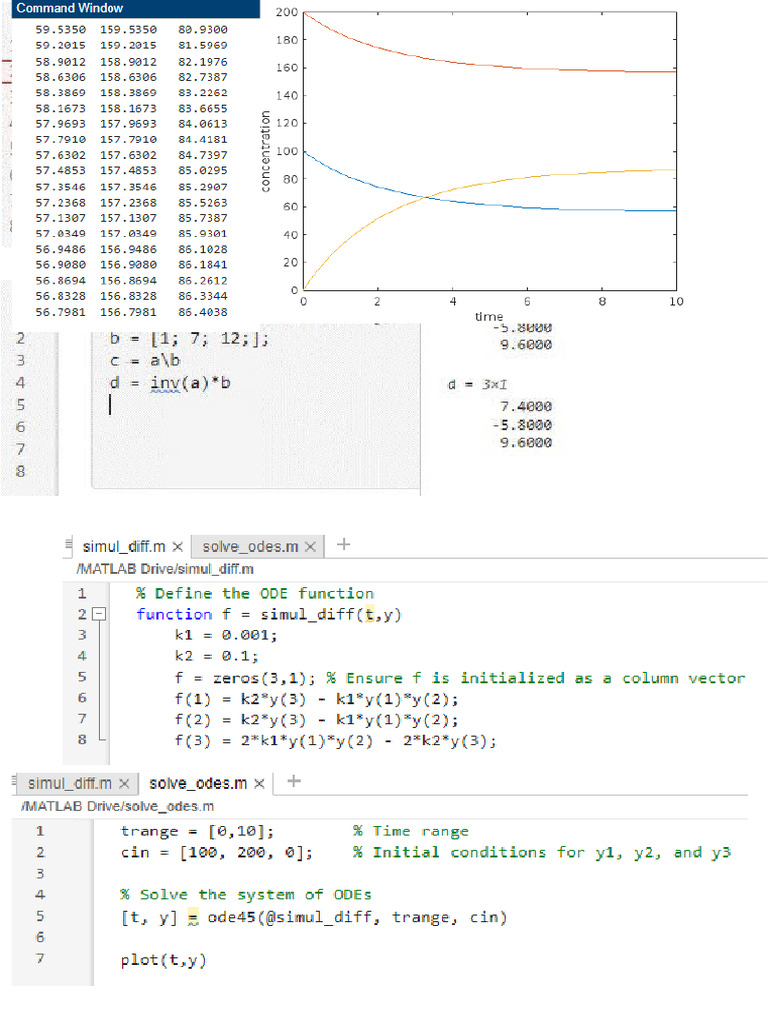Click 'inv(a)*b' underlined expression

190,383
